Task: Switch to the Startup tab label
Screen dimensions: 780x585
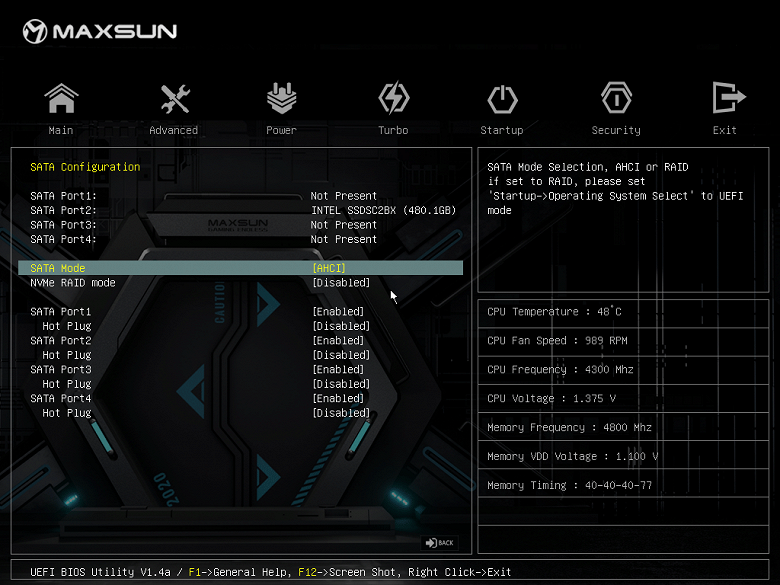Action: 501,130
